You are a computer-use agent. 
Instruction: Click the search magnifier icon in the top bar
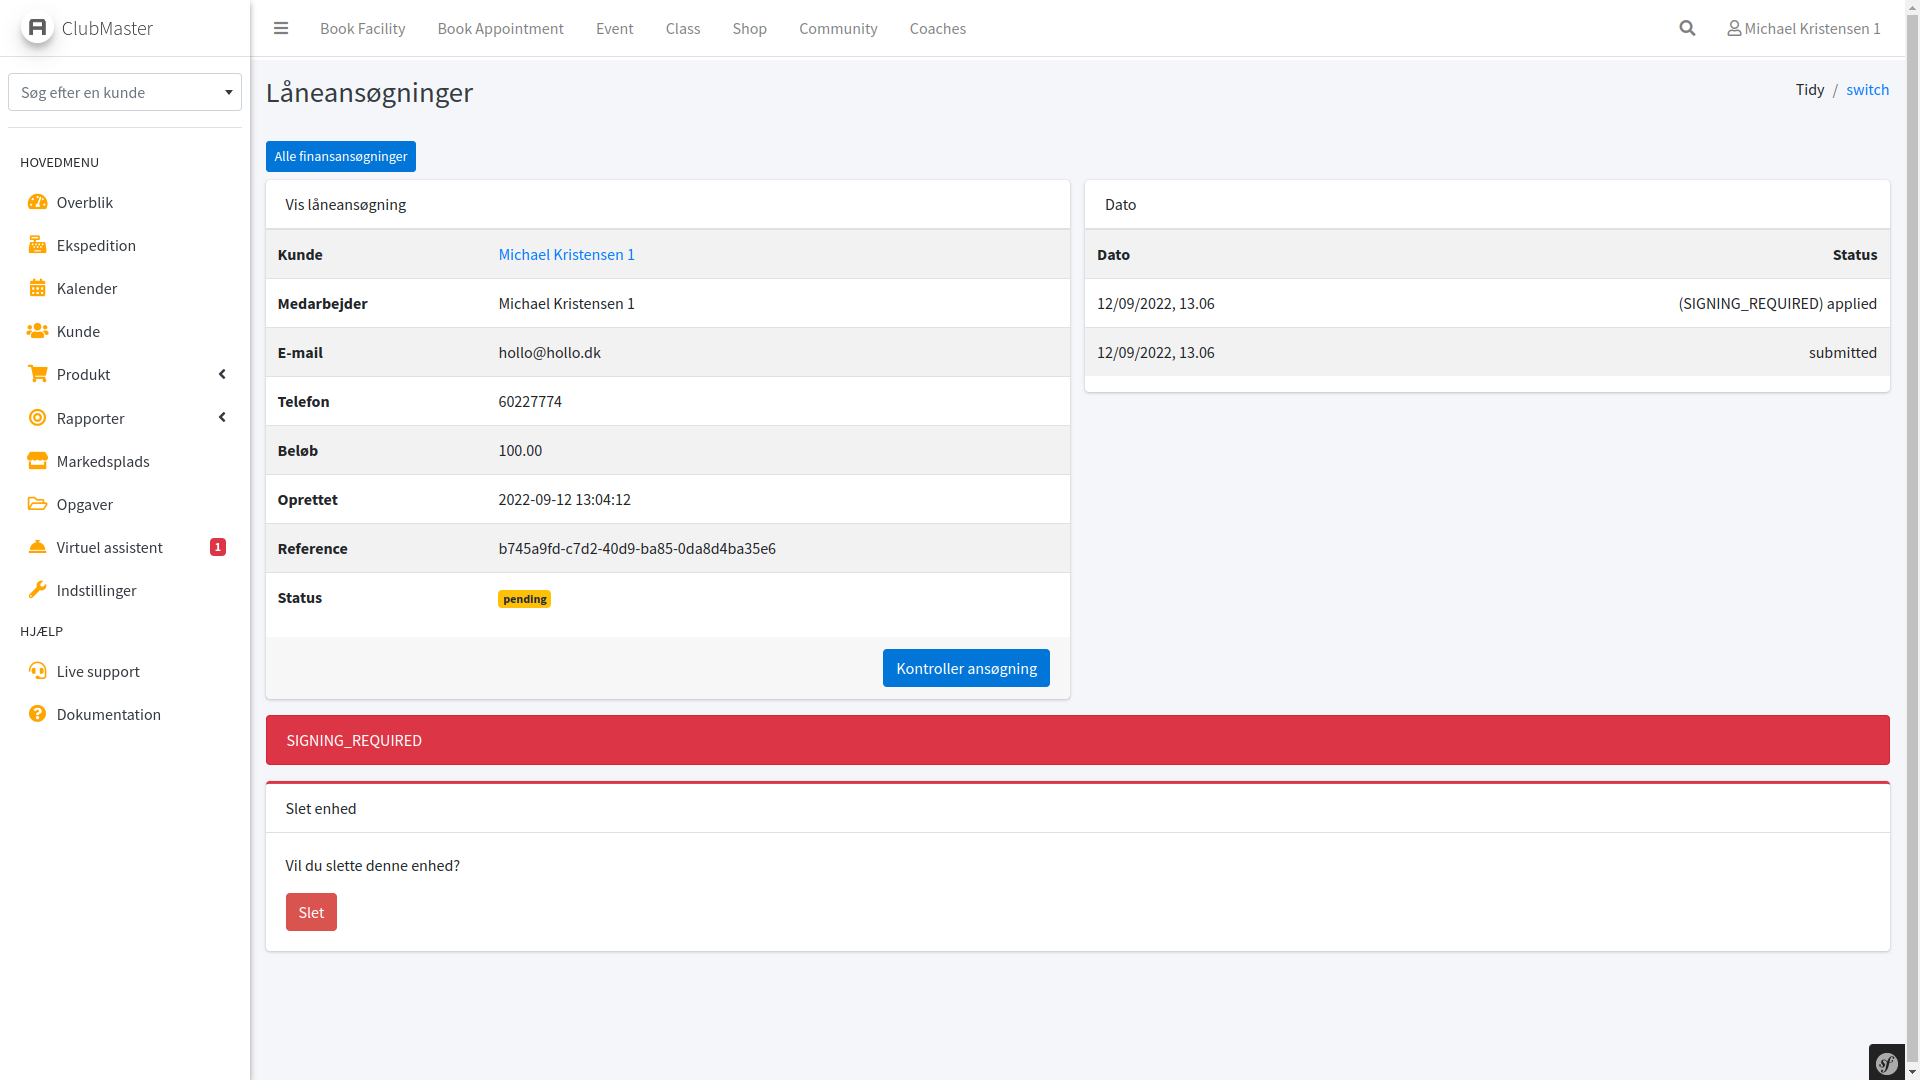(1687, 28)
